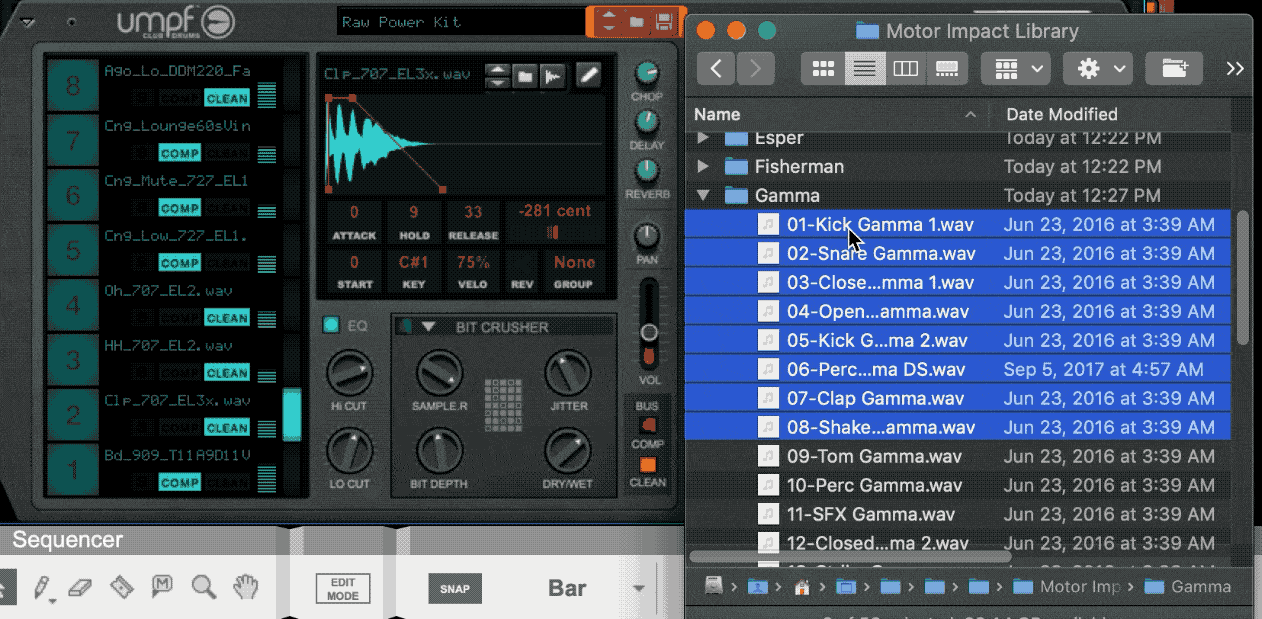Route the pad to the COMP bus
The image size is (1262, 619).
(x=648, y=426)
